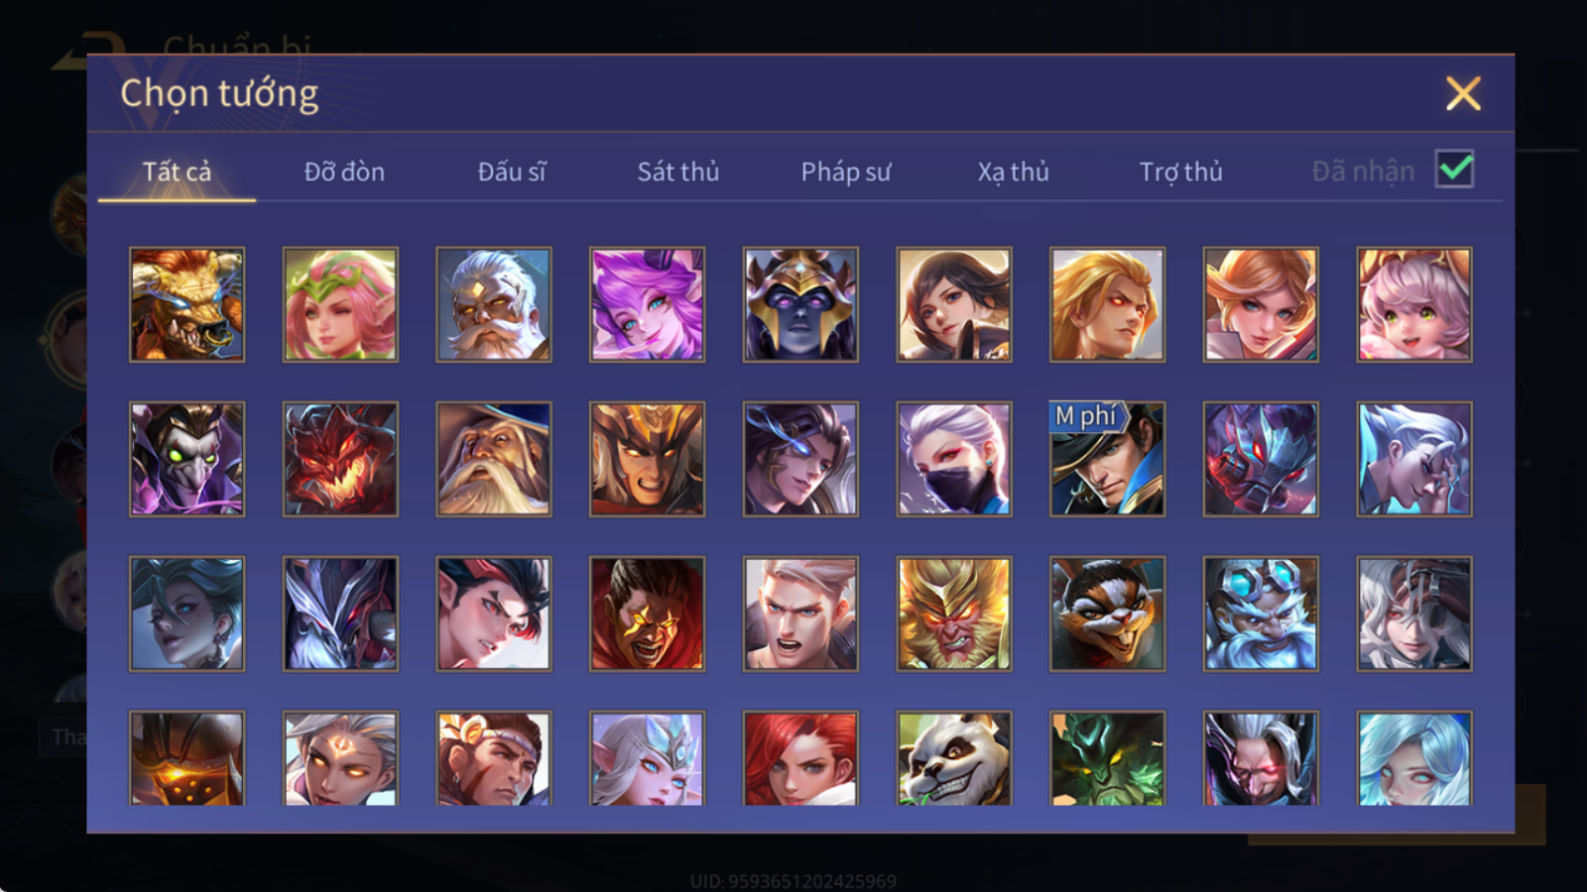
Task: Show heroes under the Sát thủ tab
Action: 678,171
